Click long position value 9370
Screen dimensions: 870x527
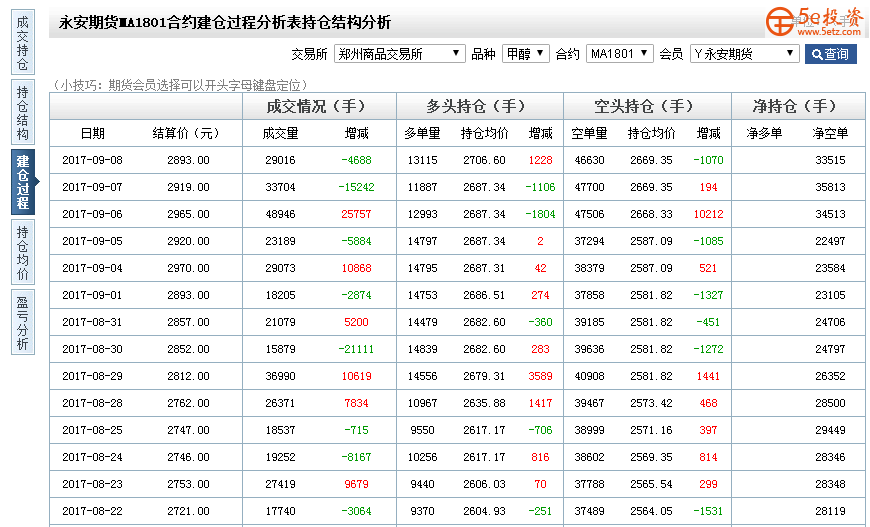(422, 511)
